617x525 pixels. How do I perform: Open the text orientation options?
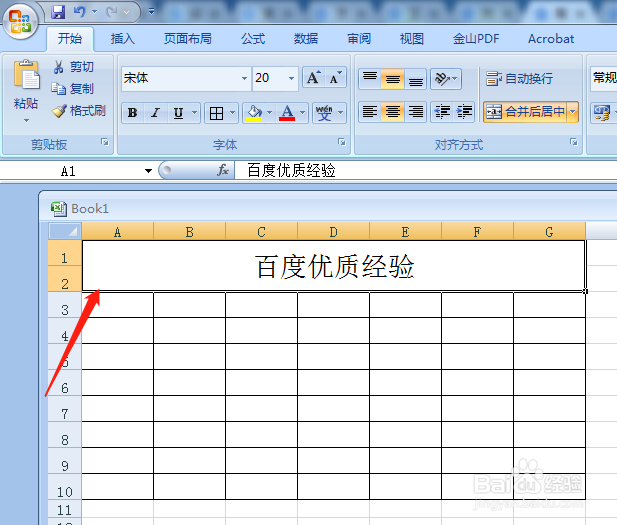(x=445, y=79)
